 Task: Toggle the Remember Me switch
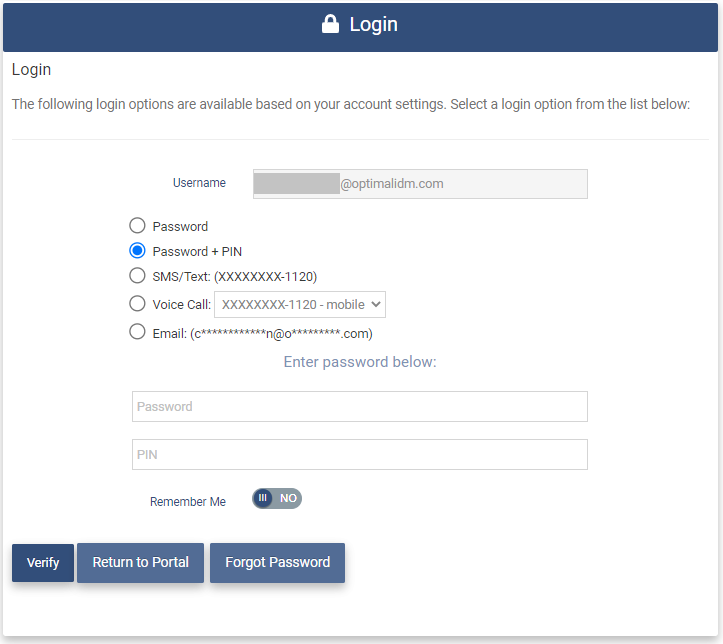[276, 498]
